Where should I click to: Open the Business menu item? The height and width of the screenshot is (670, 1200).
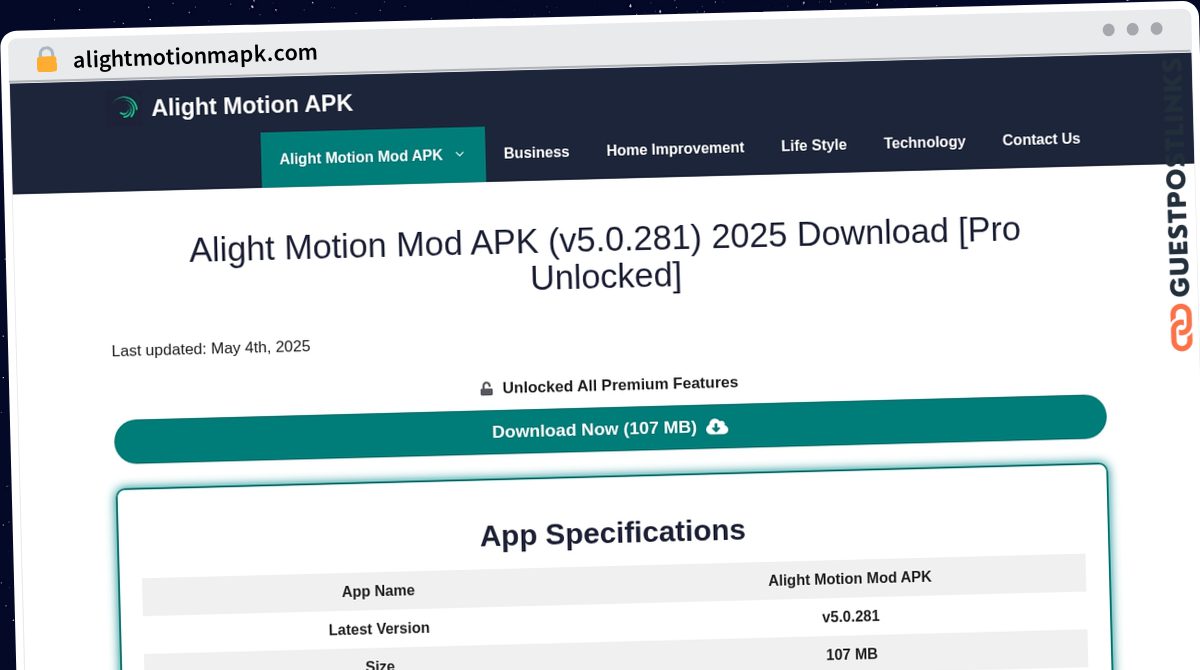(x=536, y=152)
